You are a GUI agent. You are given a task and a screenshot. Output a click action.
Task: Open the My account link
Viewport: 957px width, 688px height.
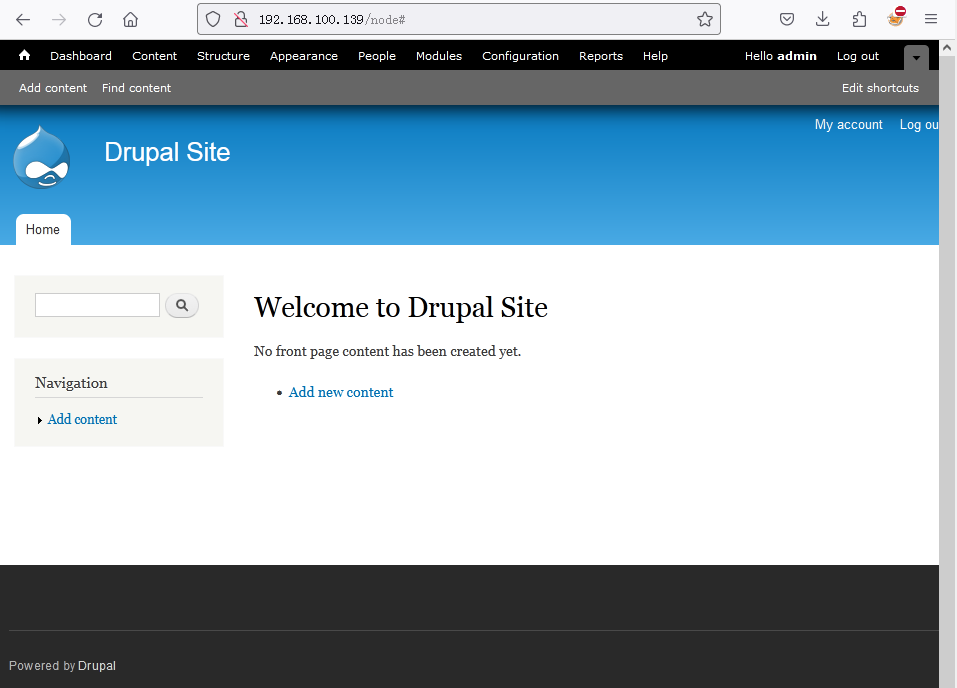click(848, 125)
